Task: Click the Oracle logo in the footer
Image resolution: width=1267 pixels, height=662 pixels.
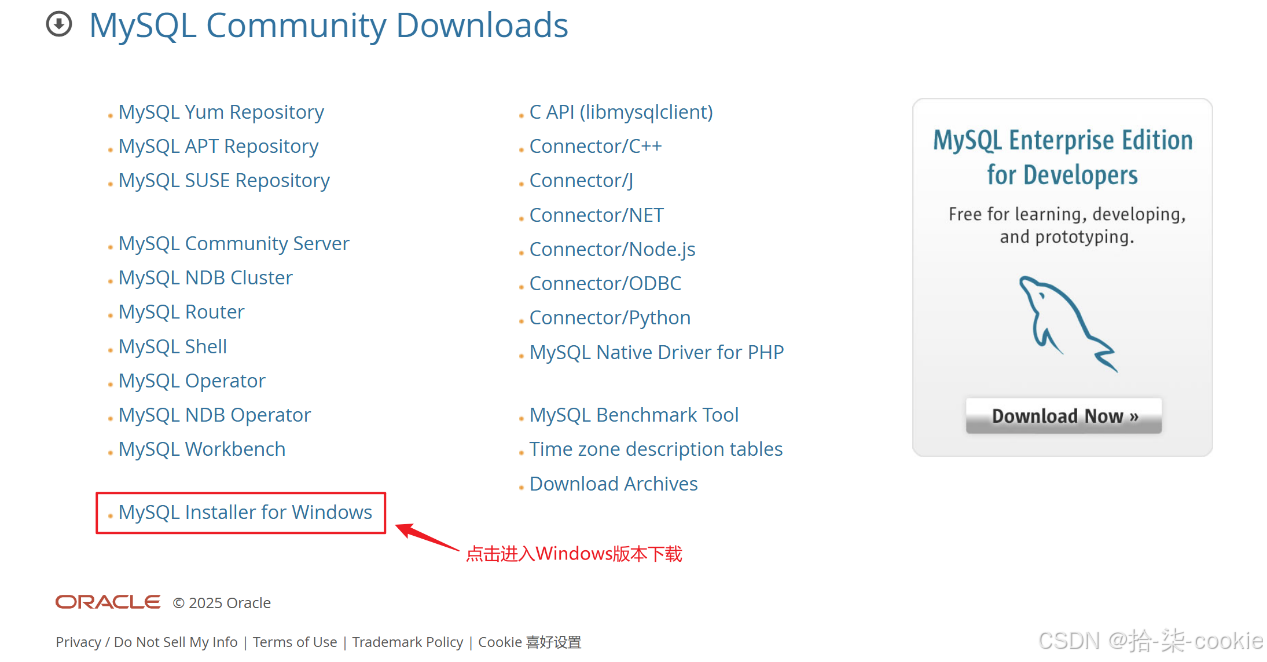Action: pyautogui.click(x=108, y=602)
